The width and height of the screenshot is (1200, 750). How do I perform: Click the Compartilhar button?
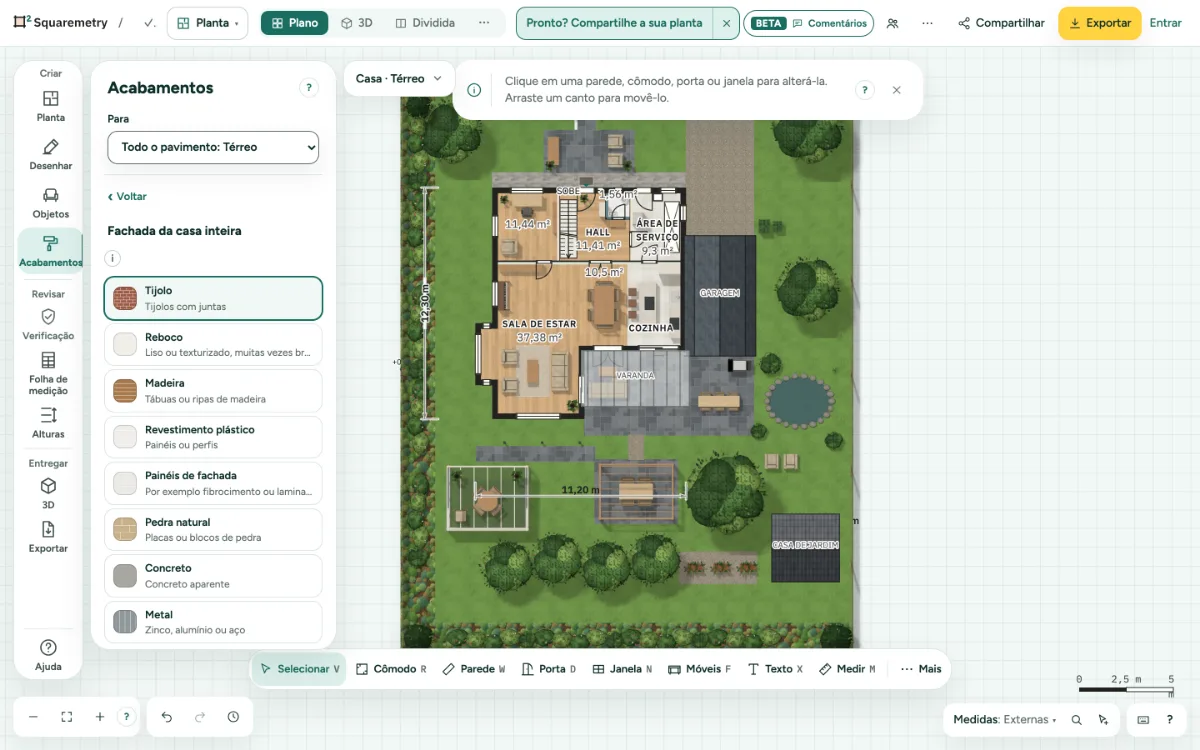(x=1001, y=23)
